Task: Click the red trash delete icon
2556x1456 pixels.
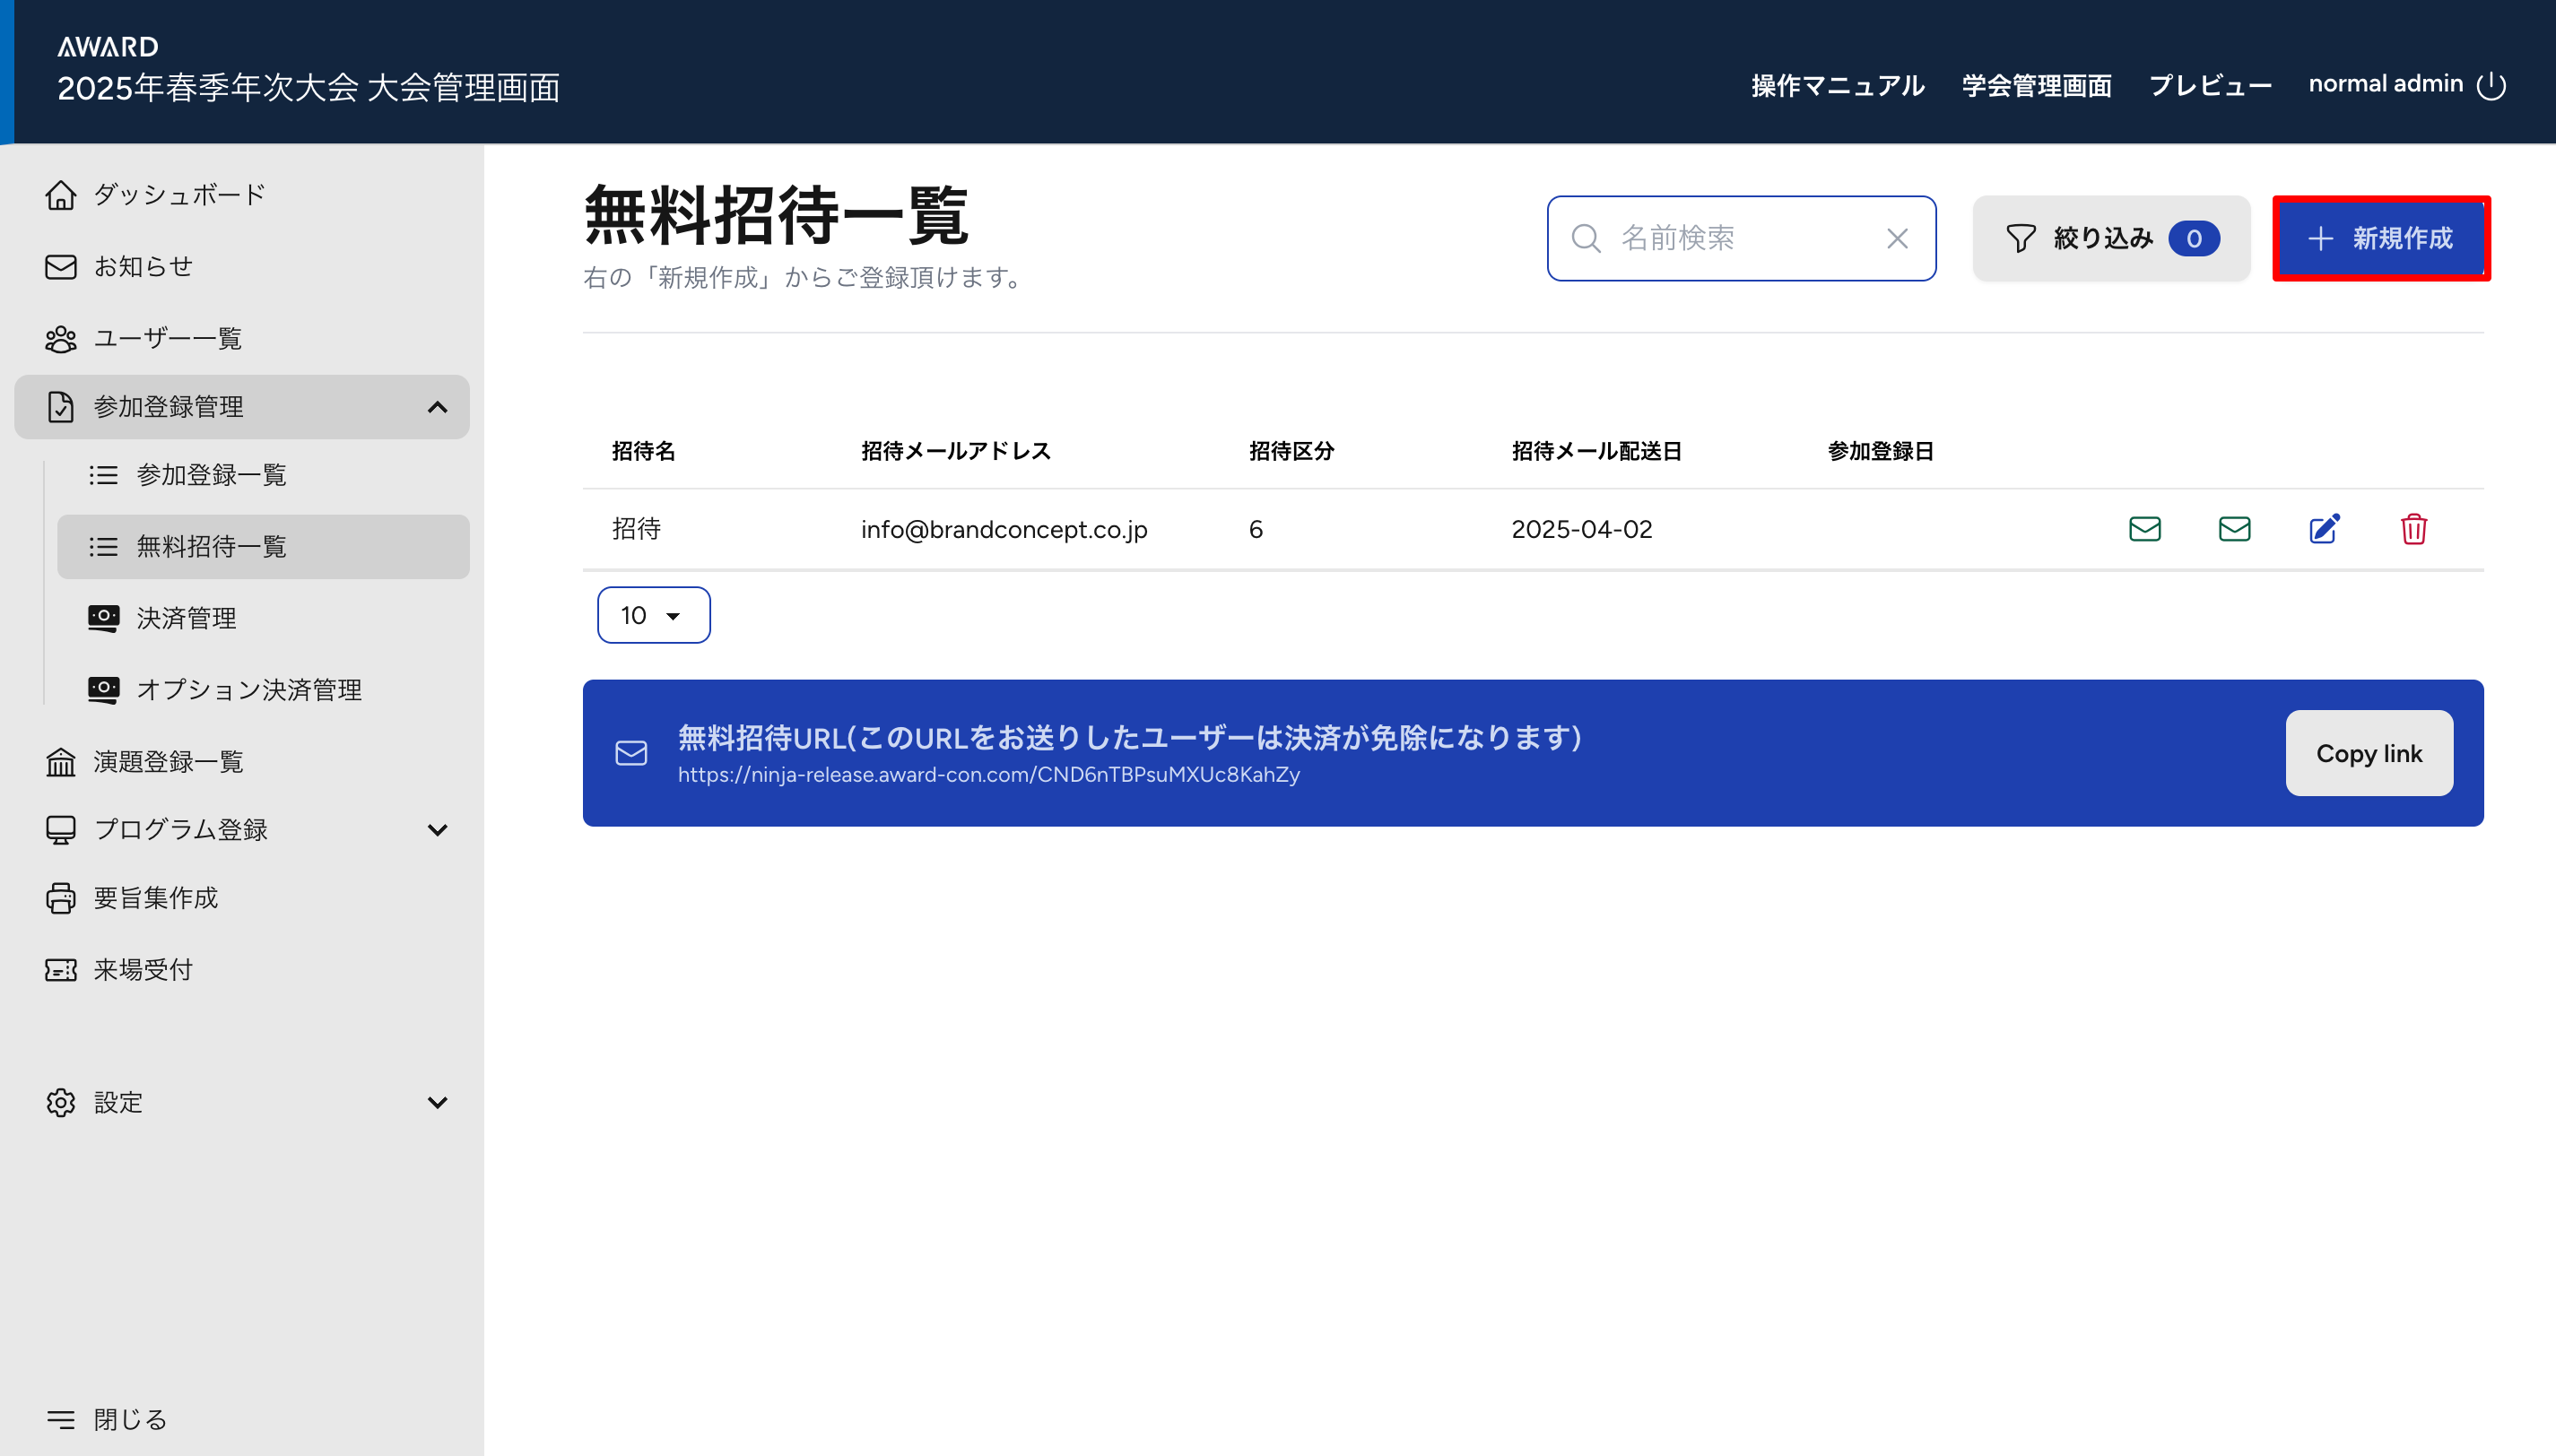Action: click(x=2413, y=529)
